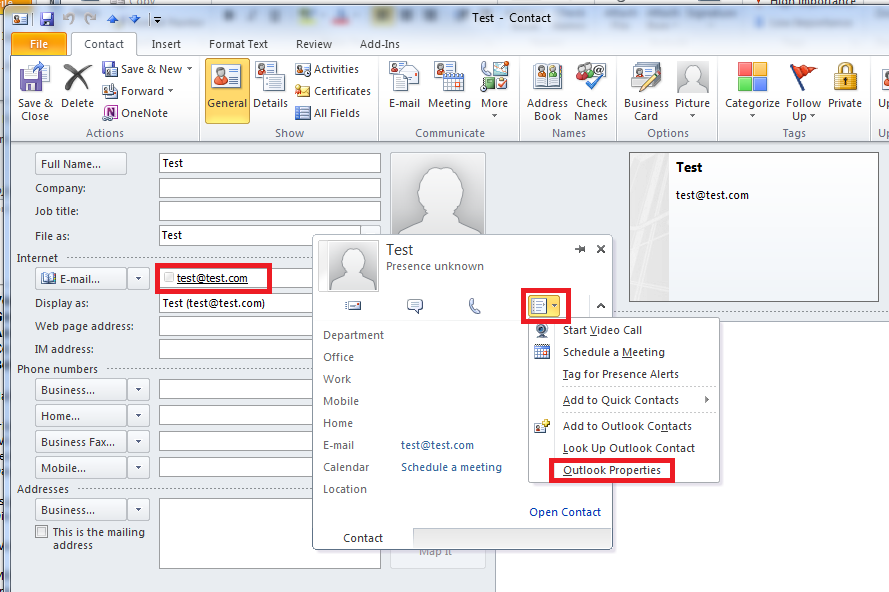The width and height of the screenshot is (889, 592).
Task: Click the Full Name button
Action: (x=82, y=163)
